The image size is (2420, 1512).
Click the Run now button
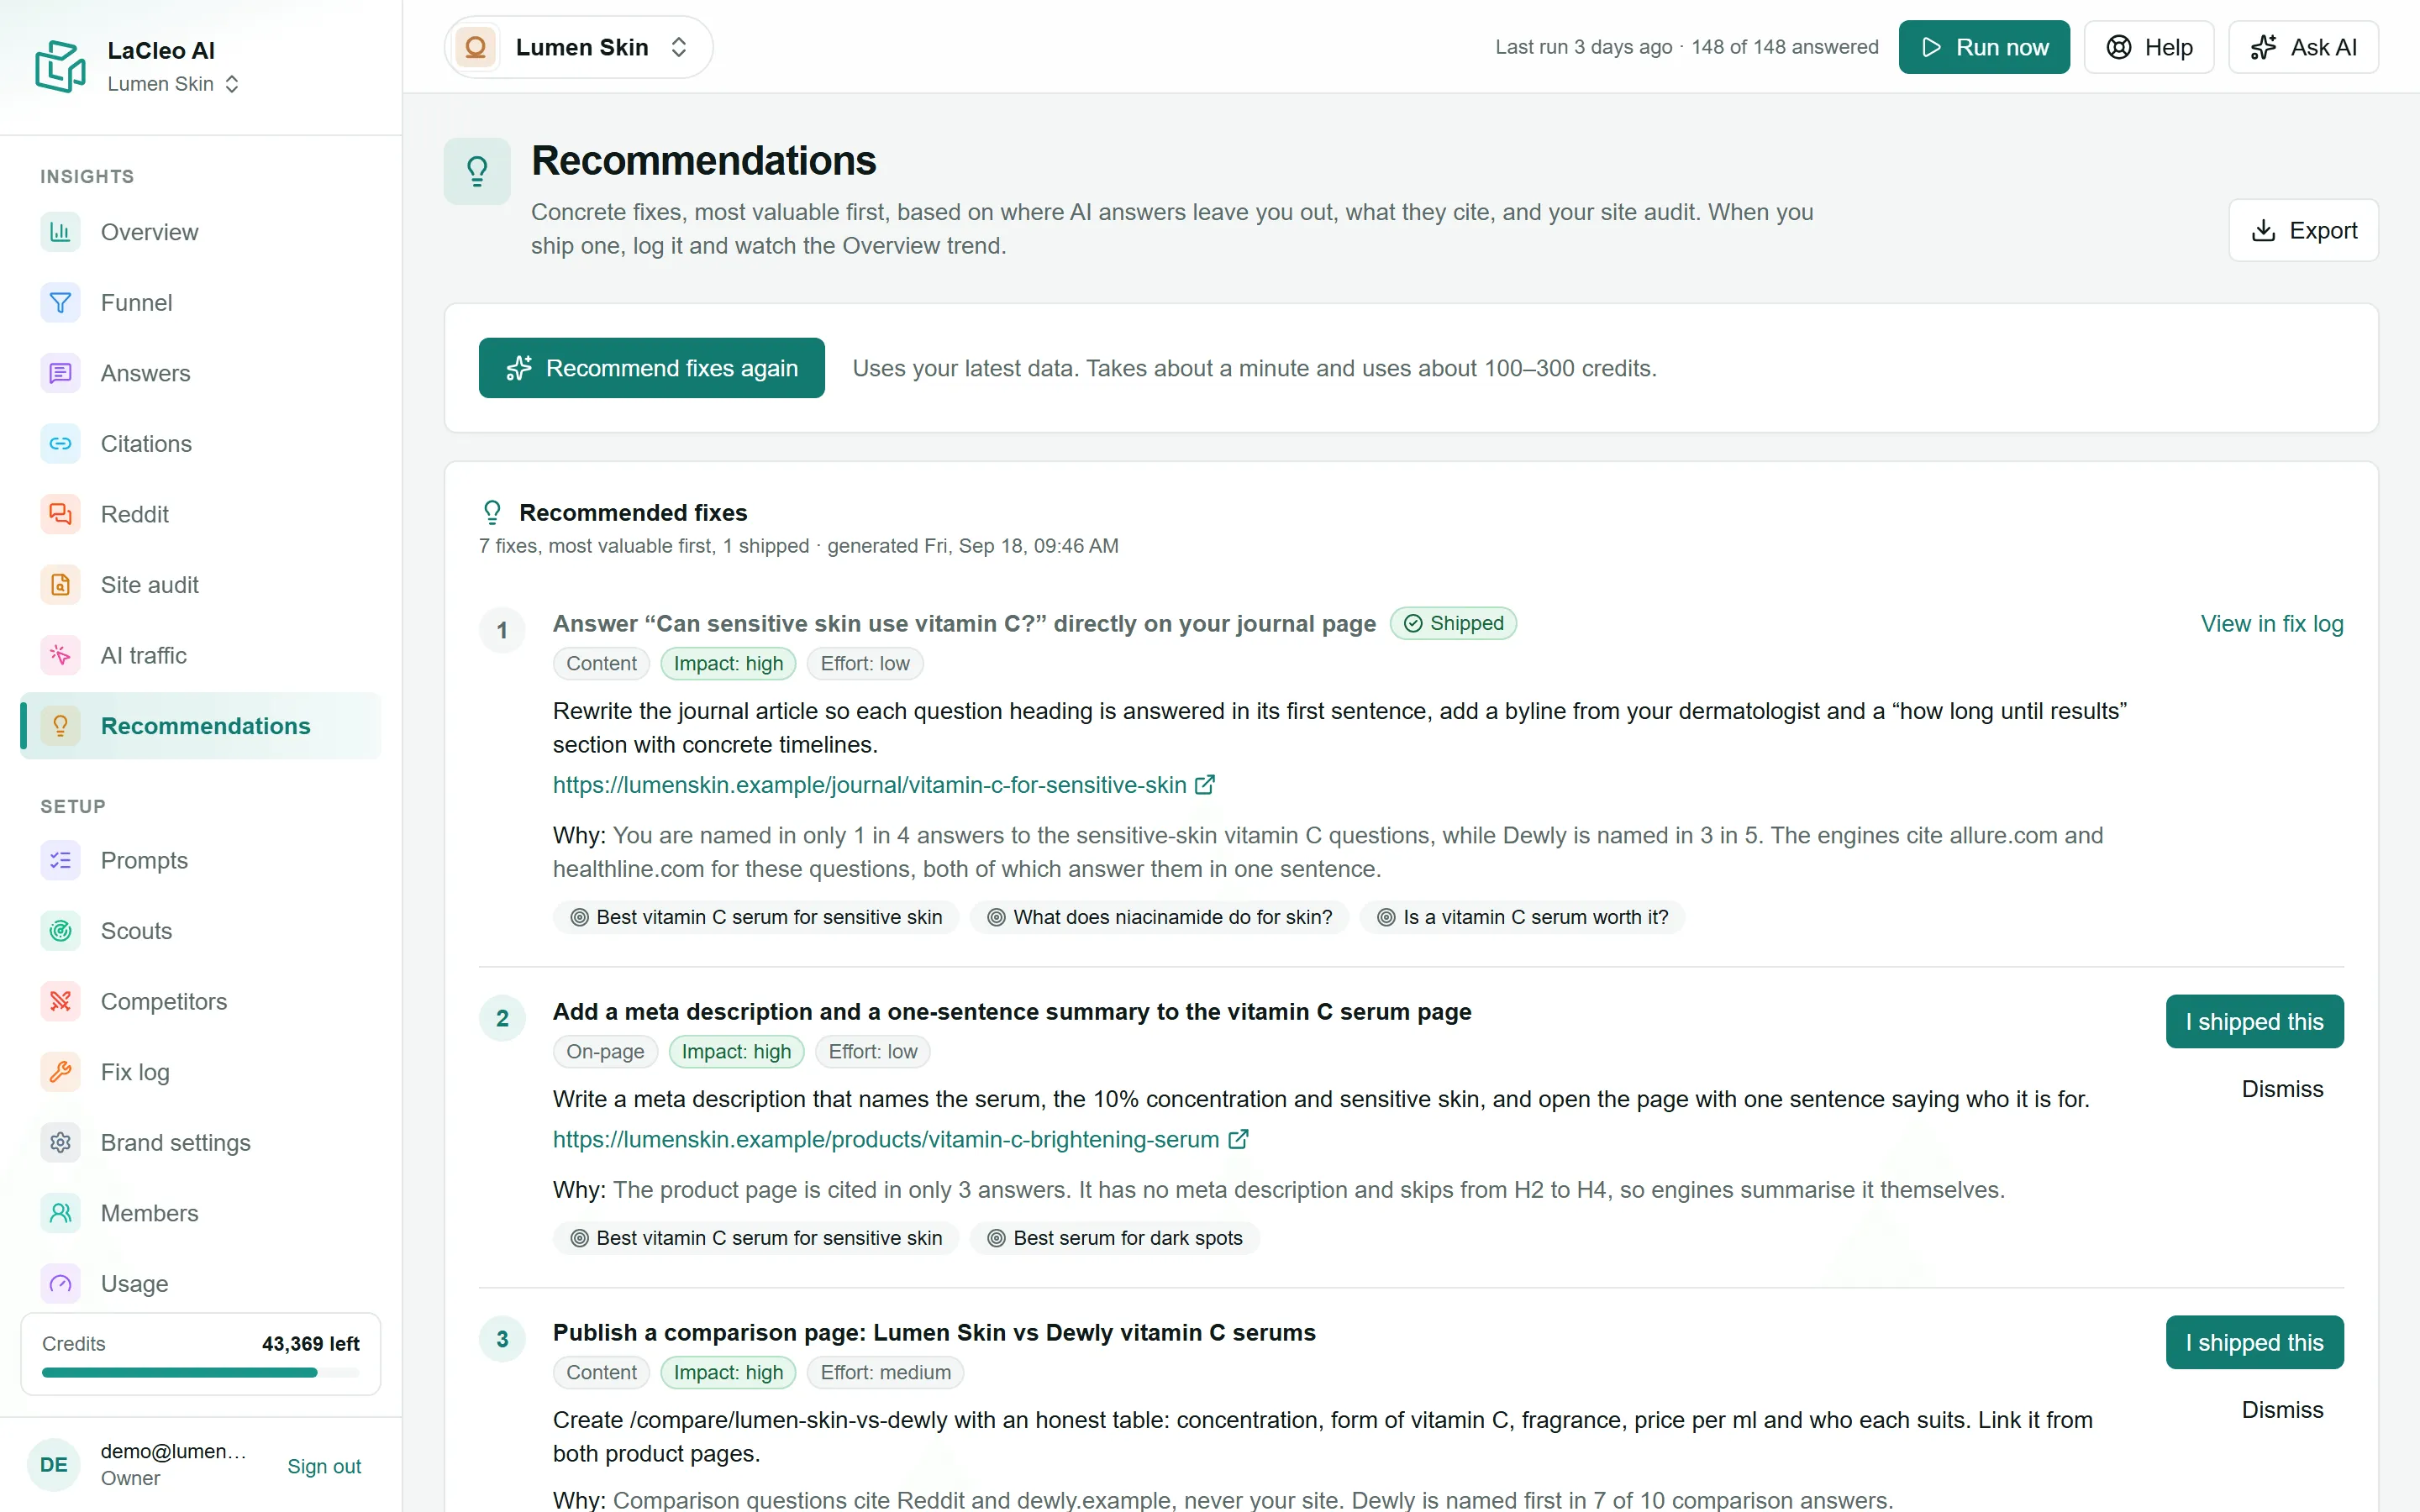(1984, 47)
